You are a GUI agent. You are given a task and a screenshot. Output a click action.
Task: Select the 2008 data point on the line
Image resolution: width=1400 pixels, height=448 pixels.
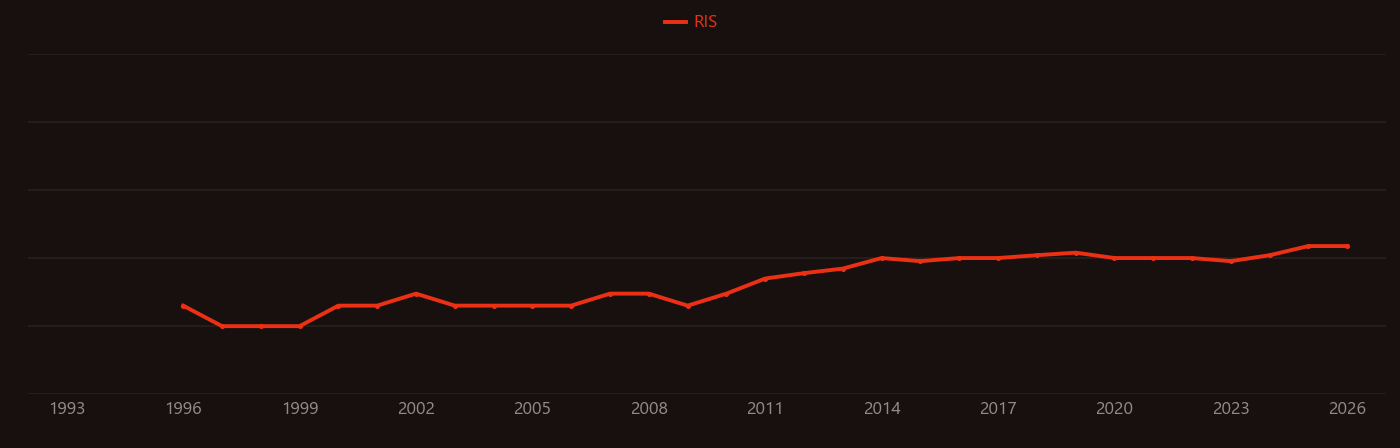click(x=649, y=294)
